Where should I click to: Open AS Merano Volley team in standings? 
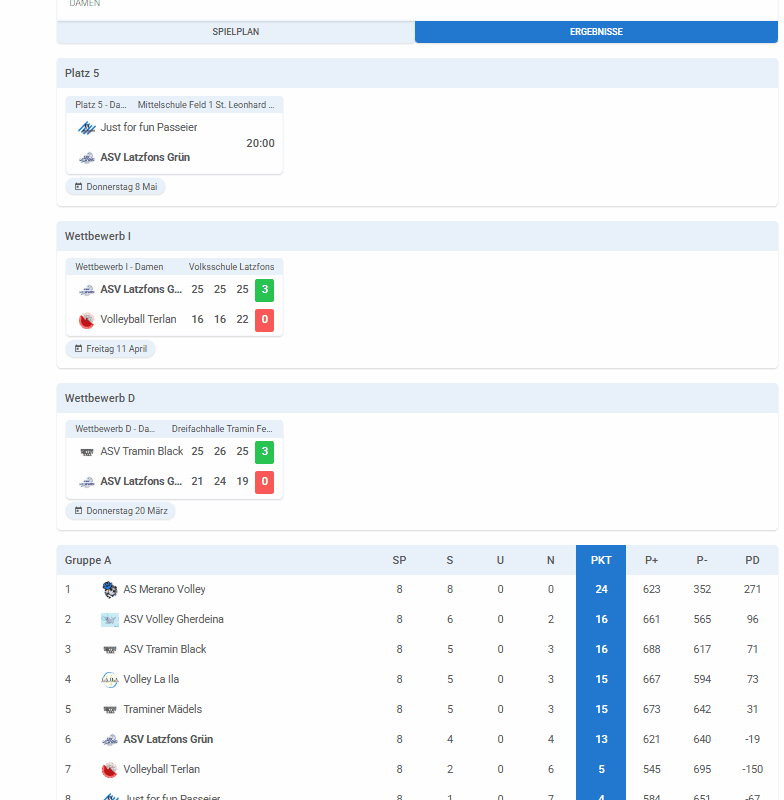pos(164,590)
